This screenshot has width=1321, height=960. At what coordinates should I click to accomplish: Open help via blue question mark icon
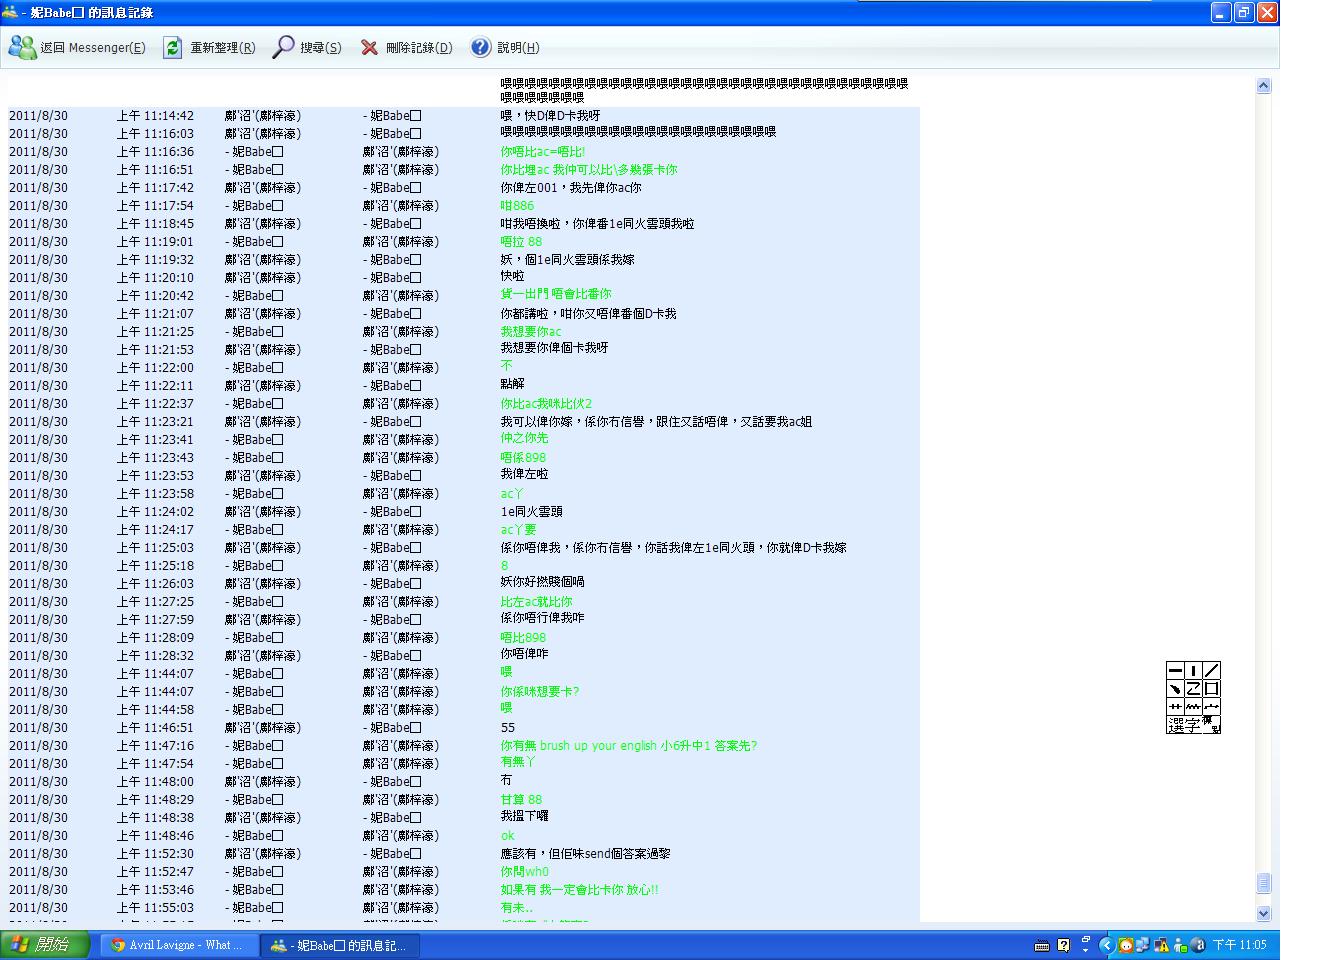[x=481, y=47]
